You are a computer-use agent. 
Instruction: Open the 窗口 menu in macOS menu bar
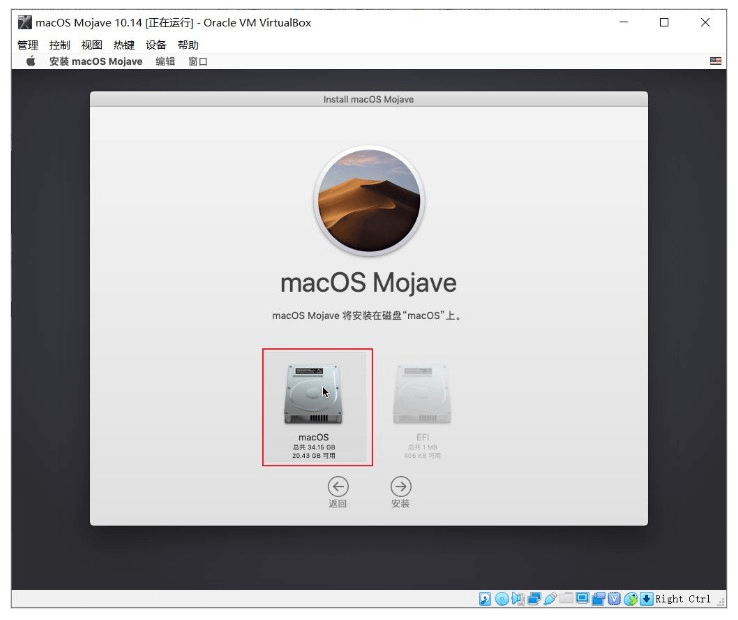tap(198, 61)
